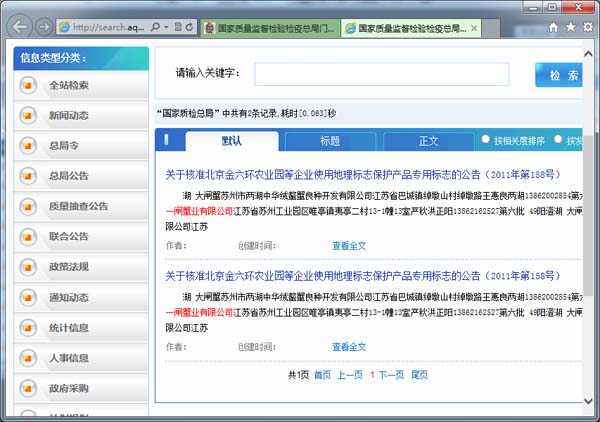The width and height of the screenshot is (600, 422).
Task: Open the browser home icon
Action: click(553, 27)
